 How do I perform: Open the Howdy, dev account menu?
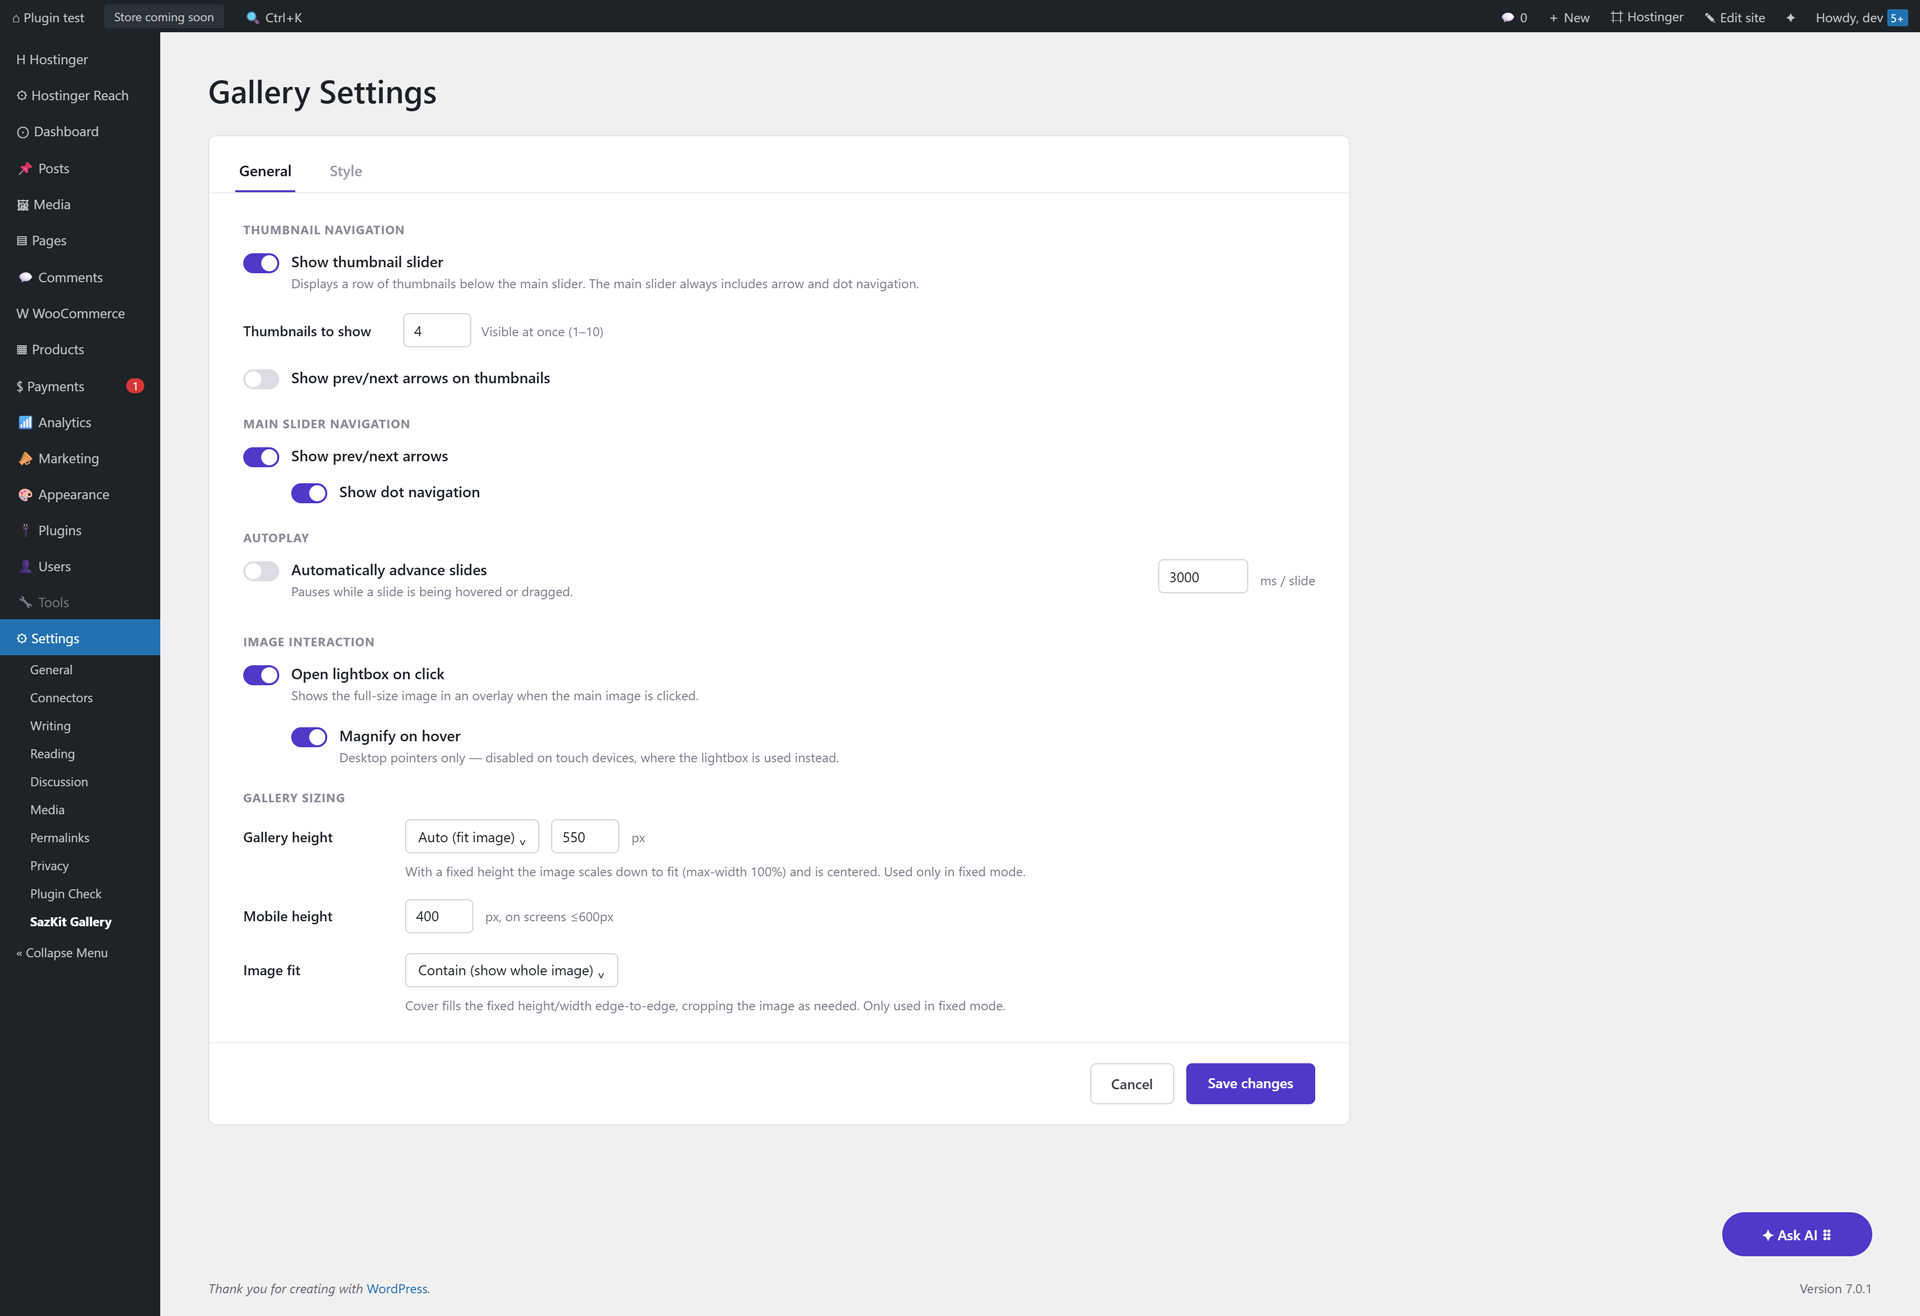(x=1860, y=18)
